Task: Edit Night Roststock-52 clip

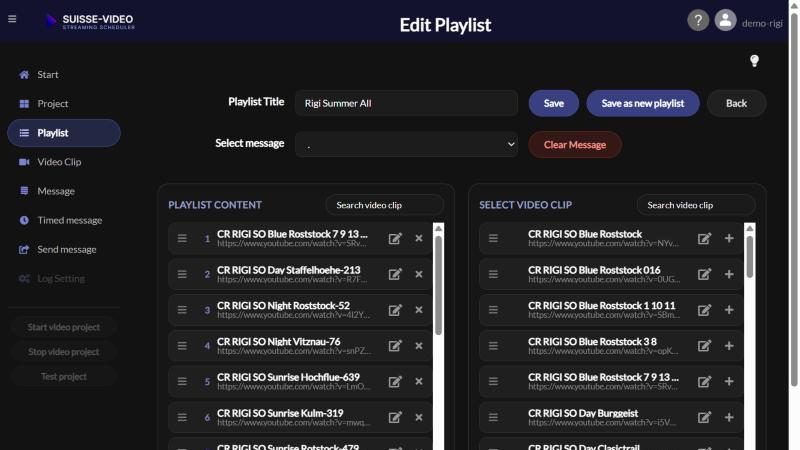Action: (395, 310)
